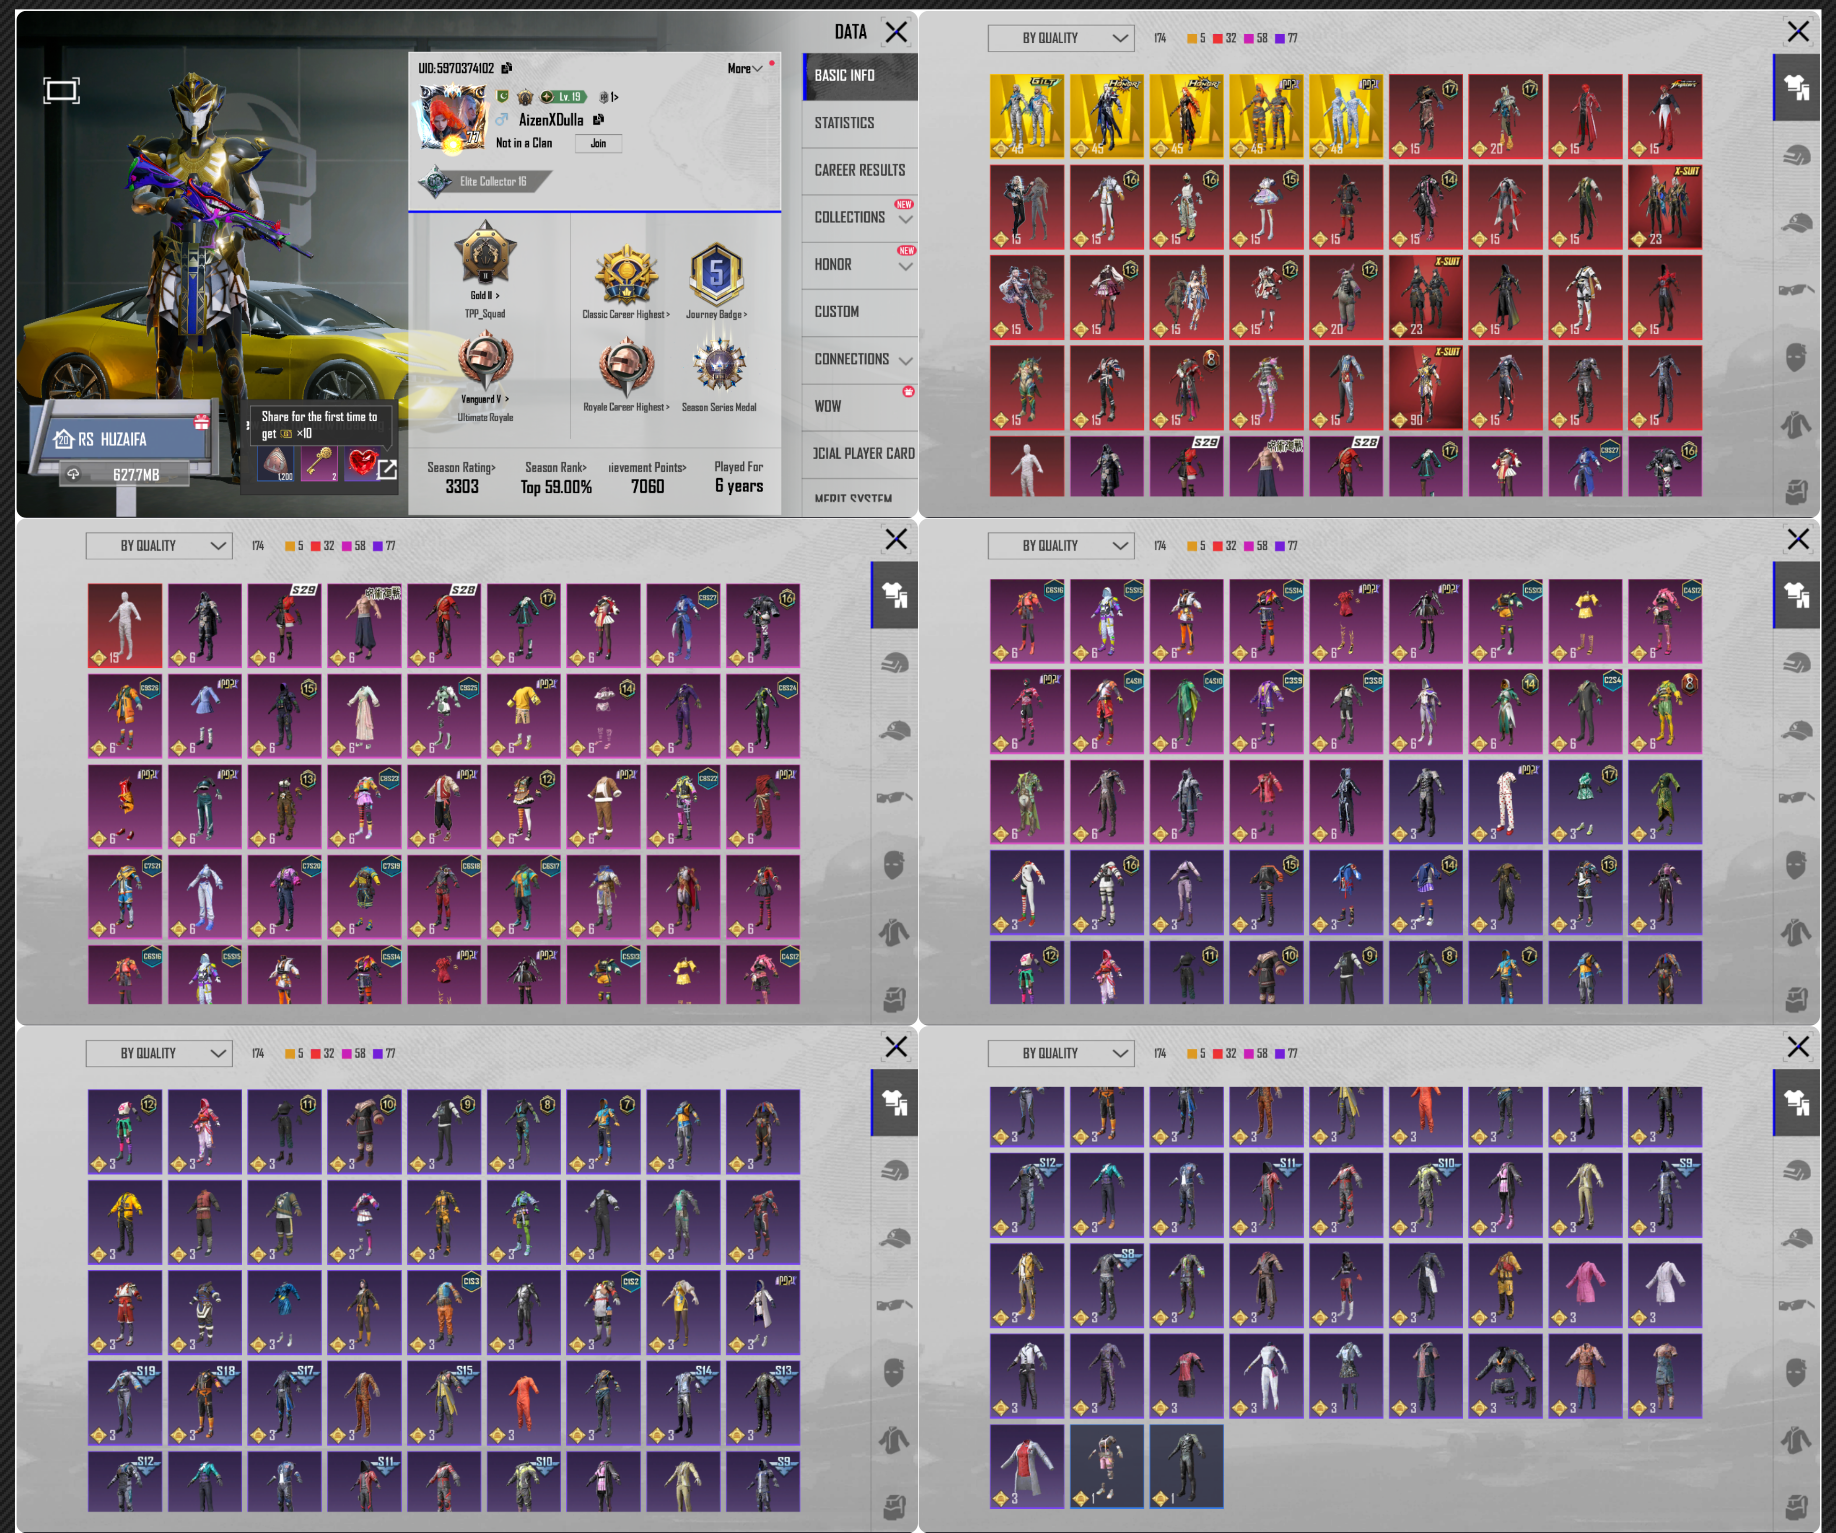
Task: Select the glasses category in bottom-left inventory panel
Action: tap(894, 1305)
